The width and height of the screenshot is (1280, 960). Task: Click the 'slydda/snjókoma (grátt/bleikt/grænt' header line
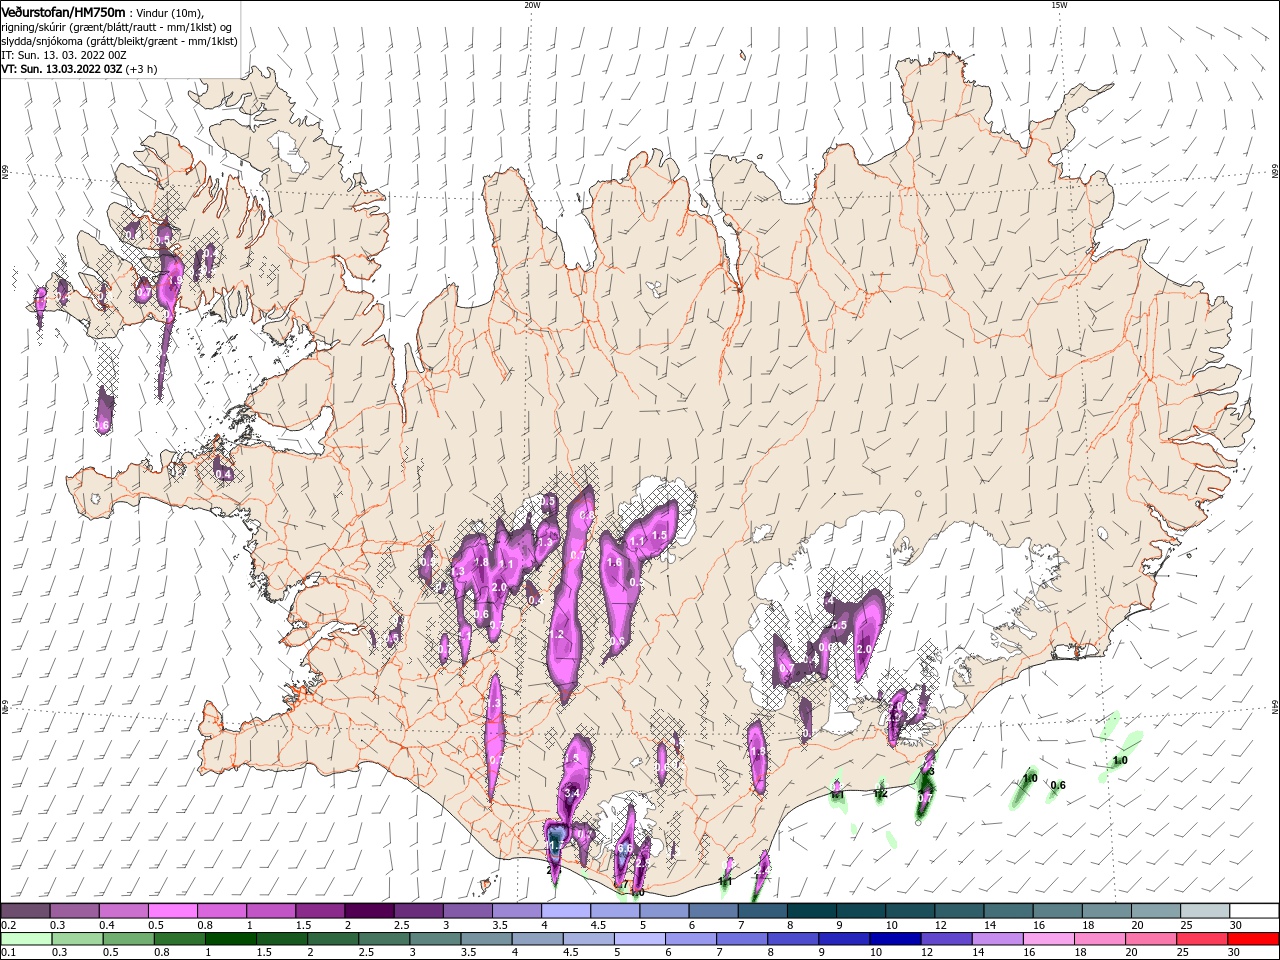(119, 41)
